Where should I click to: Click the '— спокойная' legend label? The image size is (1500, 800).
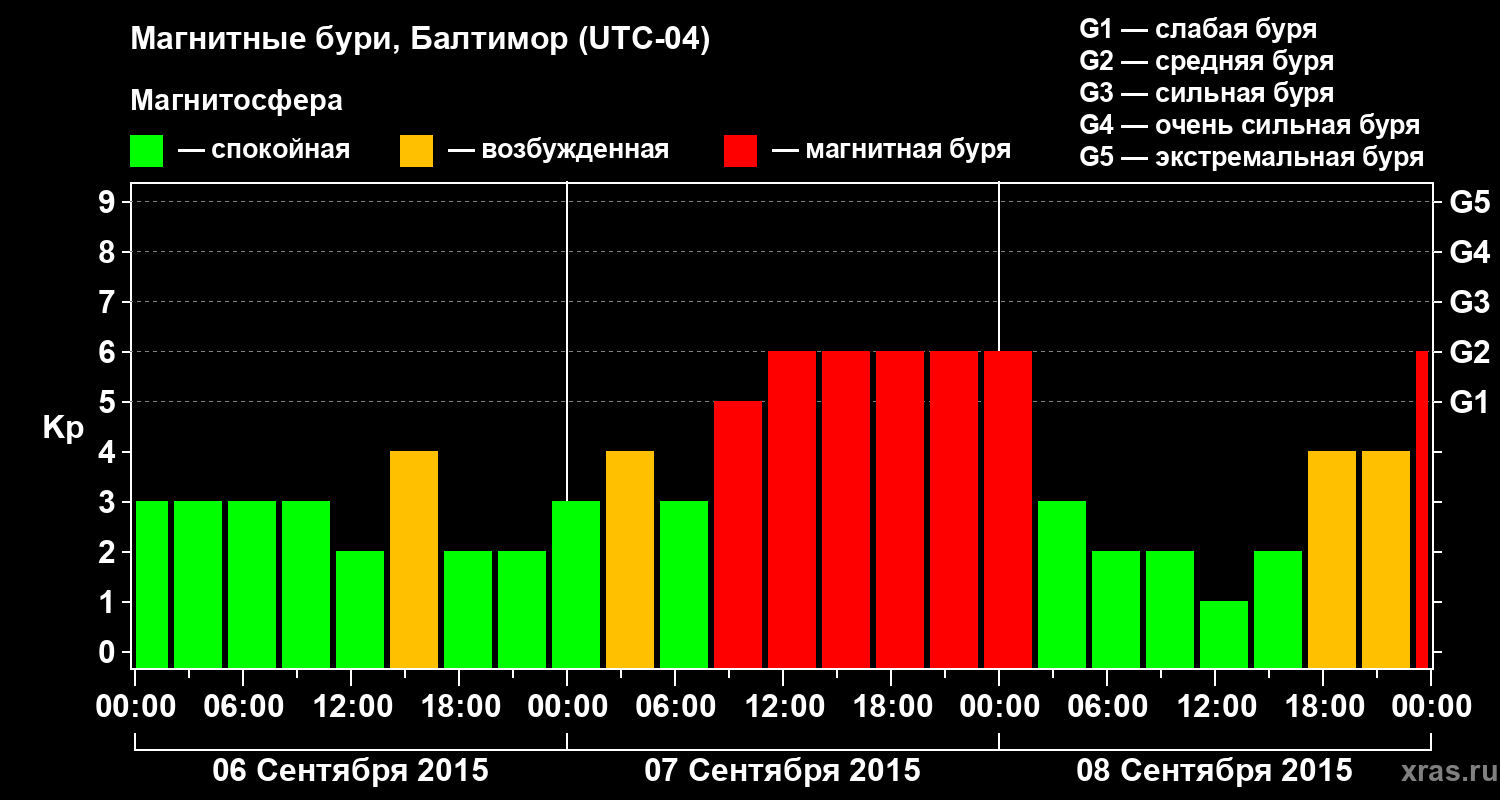coord(264,150)
